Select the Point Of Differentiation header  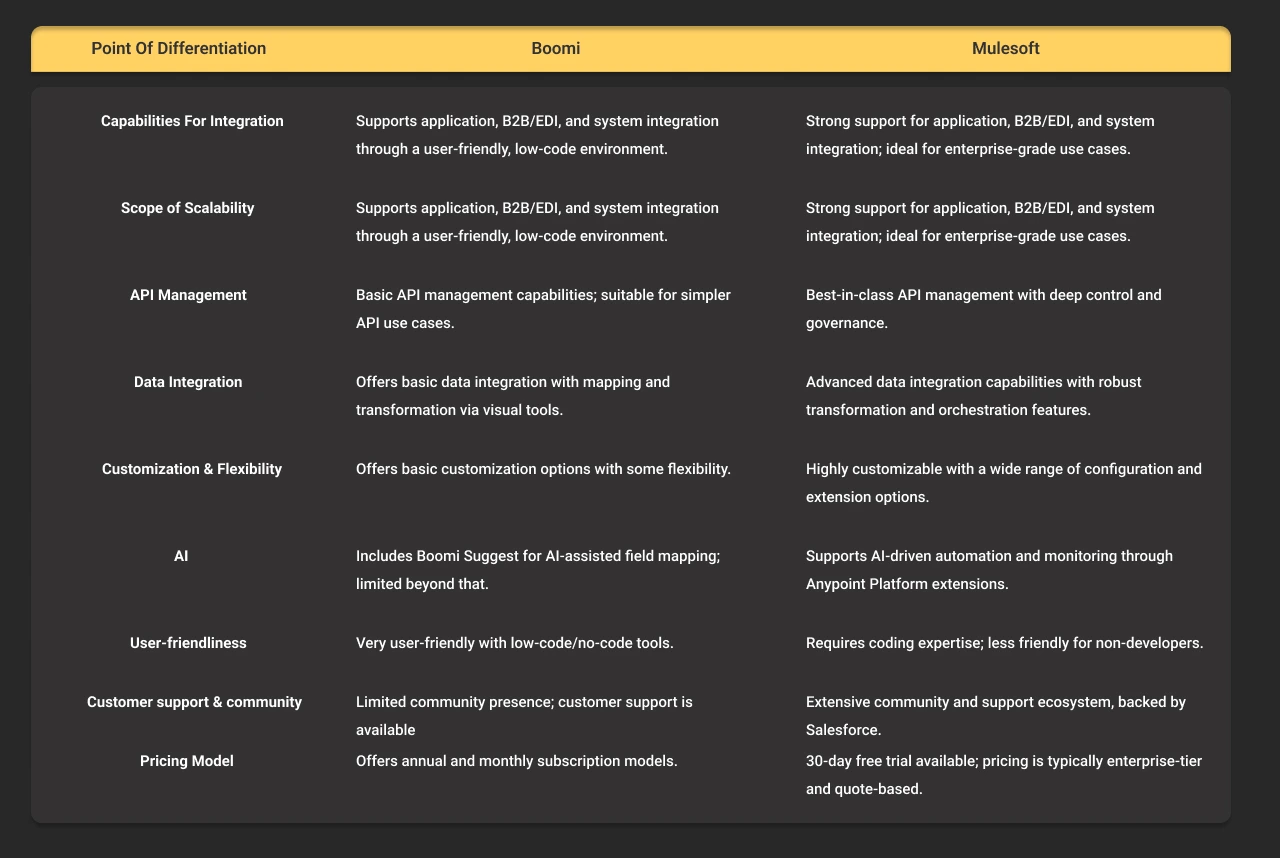178,48
